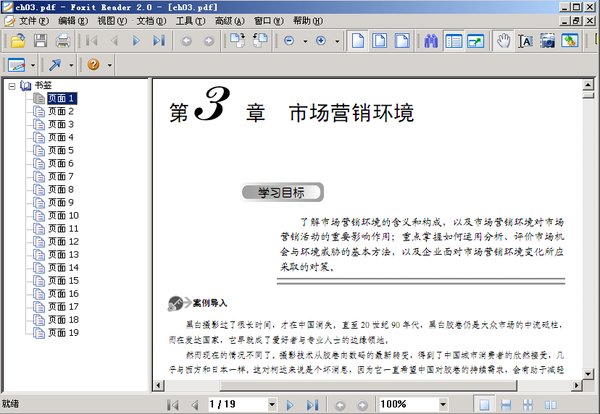Set actual size page view
This screenshot has height=414, width=600.
coord(358,41)
